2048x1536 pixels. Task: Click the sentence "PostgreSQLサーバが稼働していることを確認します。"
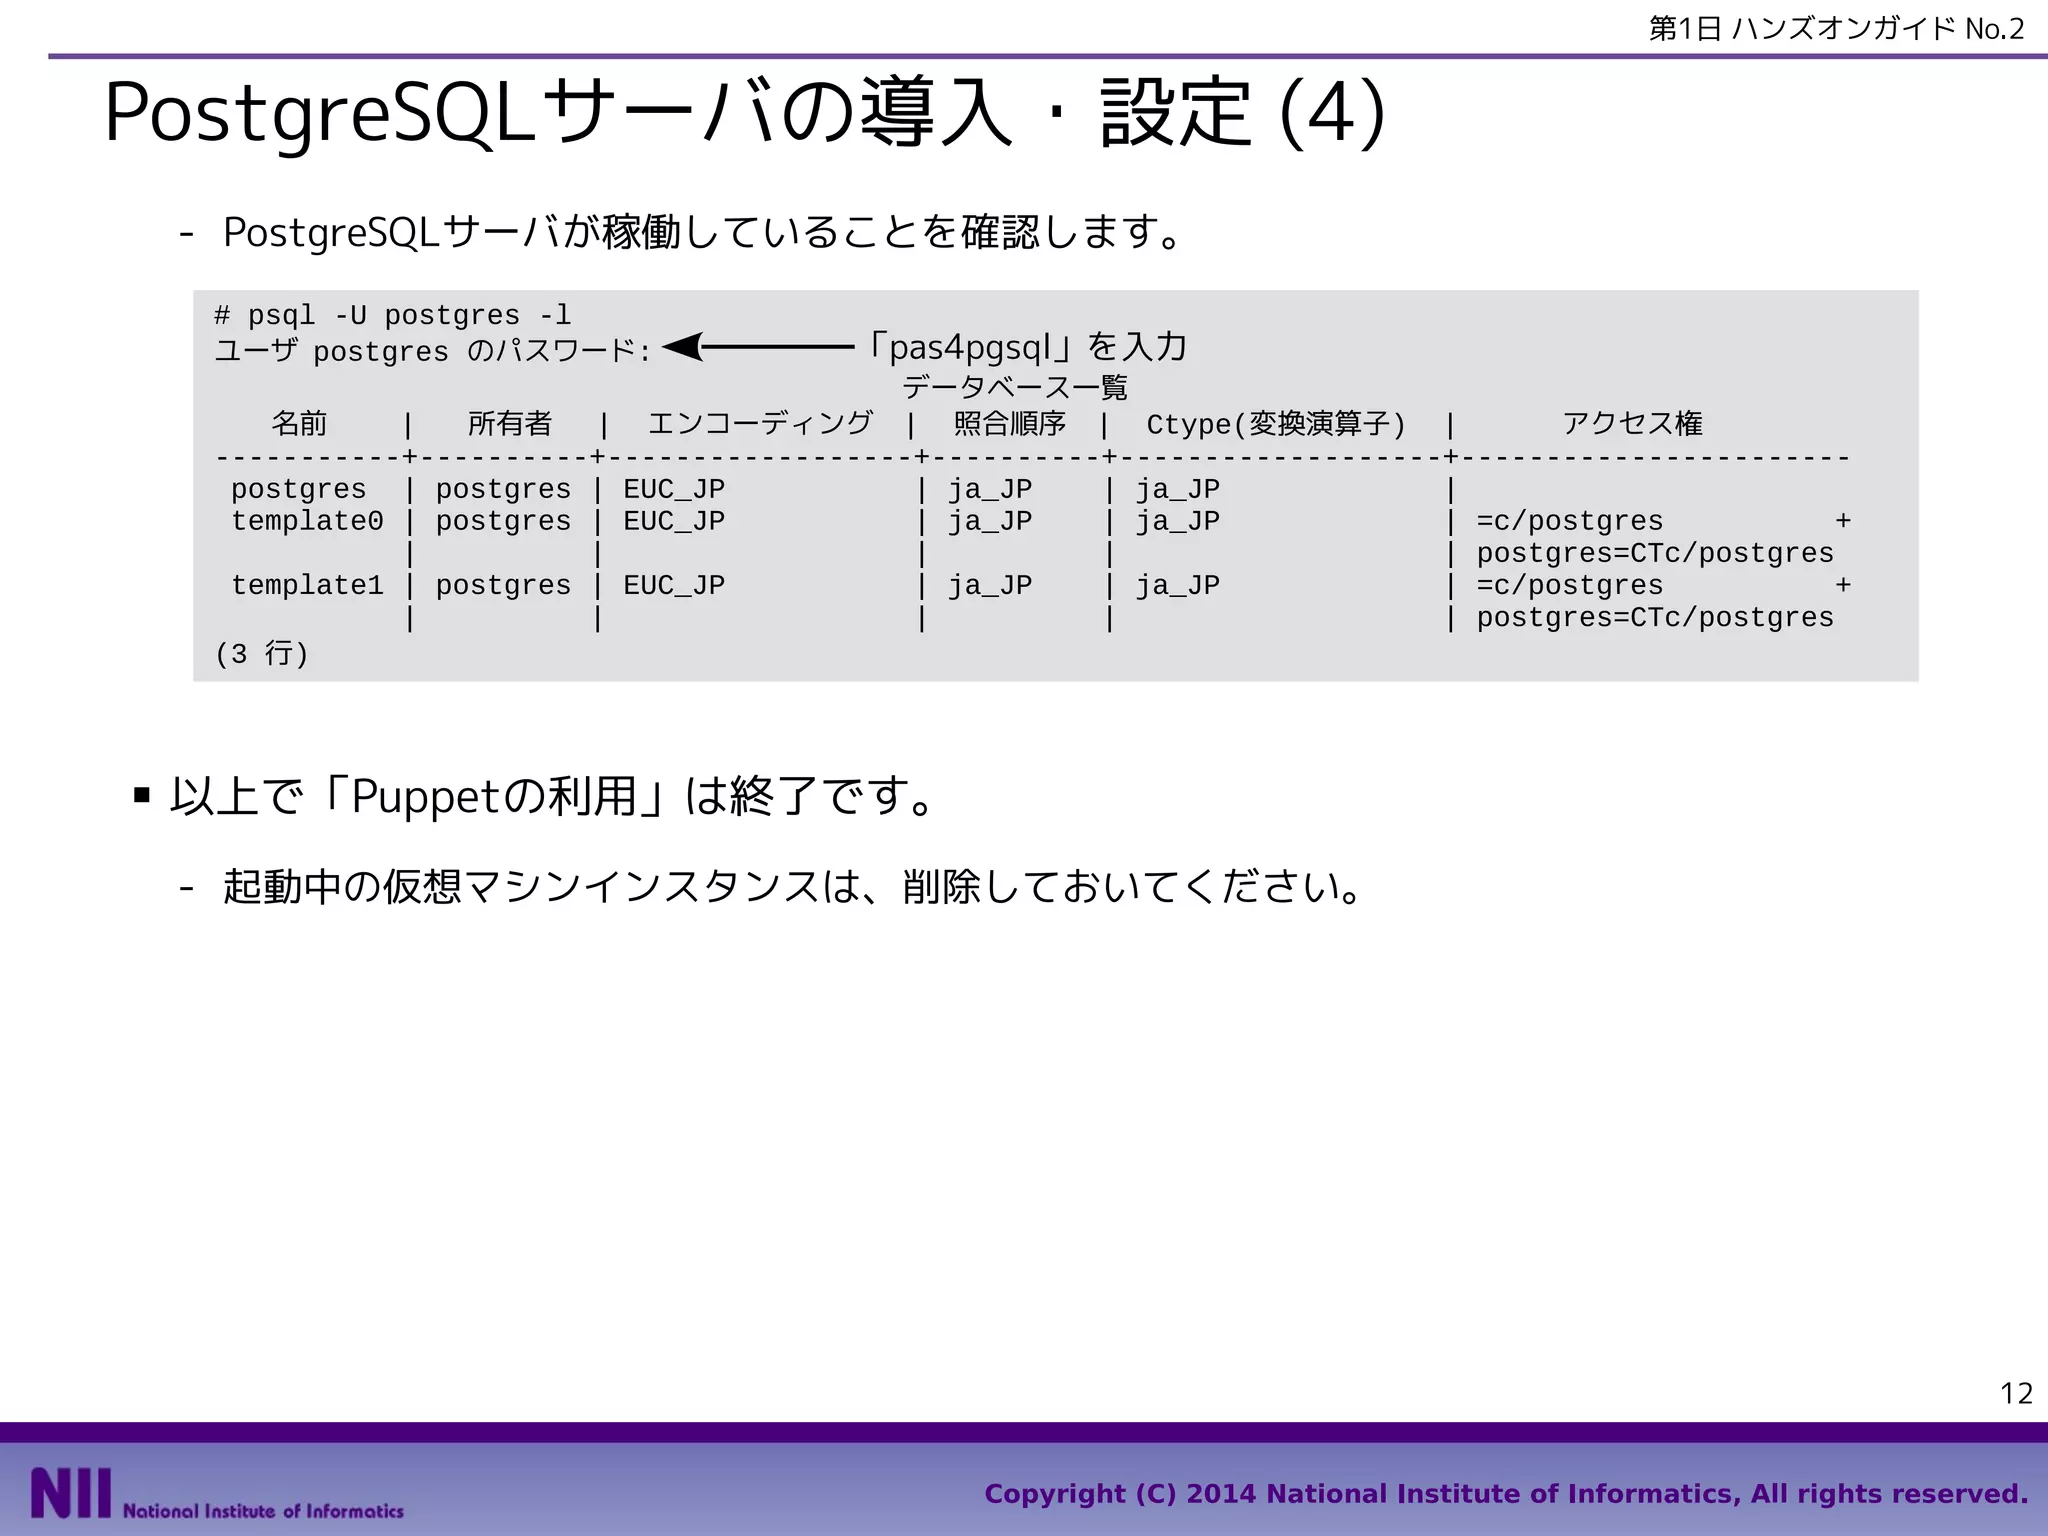pos(703,231)
